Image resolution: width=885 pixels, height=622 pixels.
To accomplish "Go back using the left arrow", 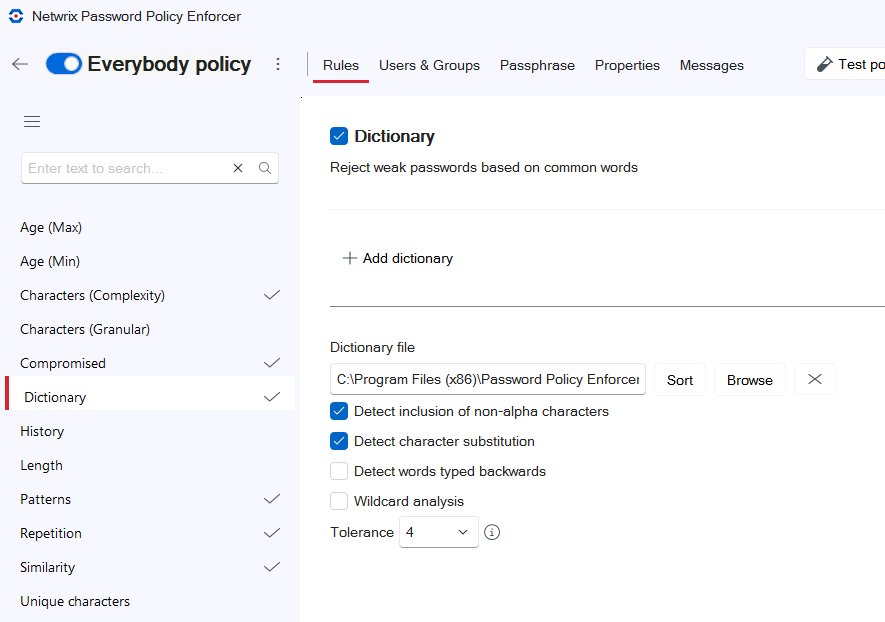I will click(20, 64).
